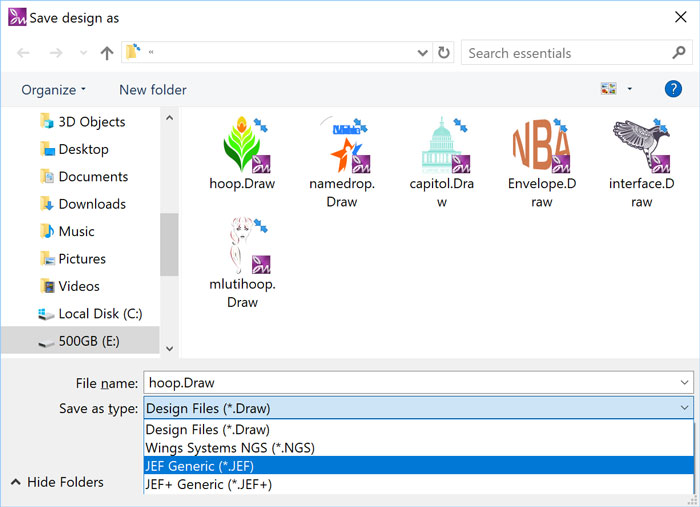
Task: Click the search magnifier icon
Action: coord(678,53)
